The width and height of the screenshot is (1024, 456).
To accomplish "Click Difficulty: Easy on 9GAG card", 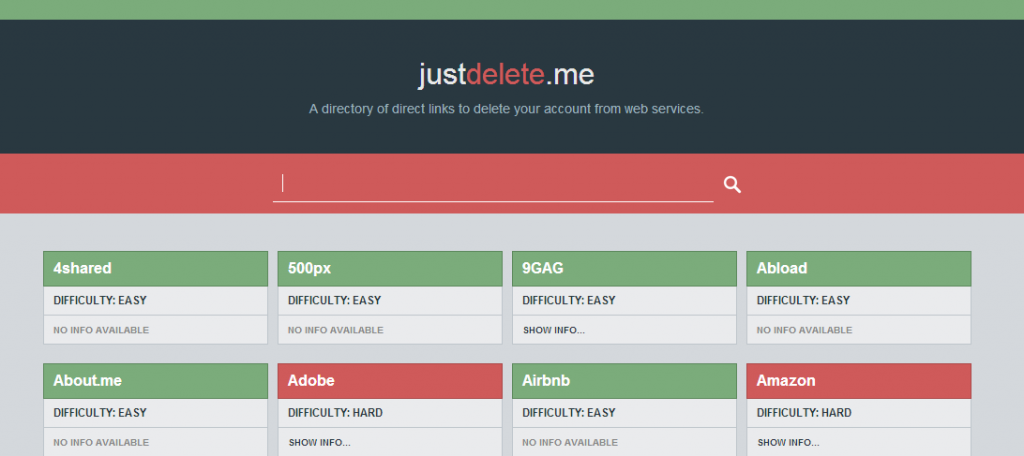I will [569, 301].
